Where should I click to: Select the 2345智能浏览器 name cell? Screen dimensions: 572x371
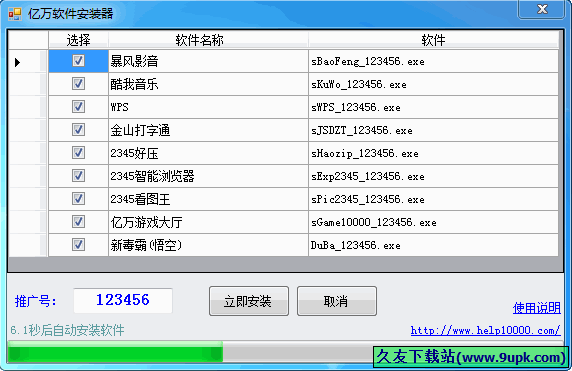click(208, 176)
